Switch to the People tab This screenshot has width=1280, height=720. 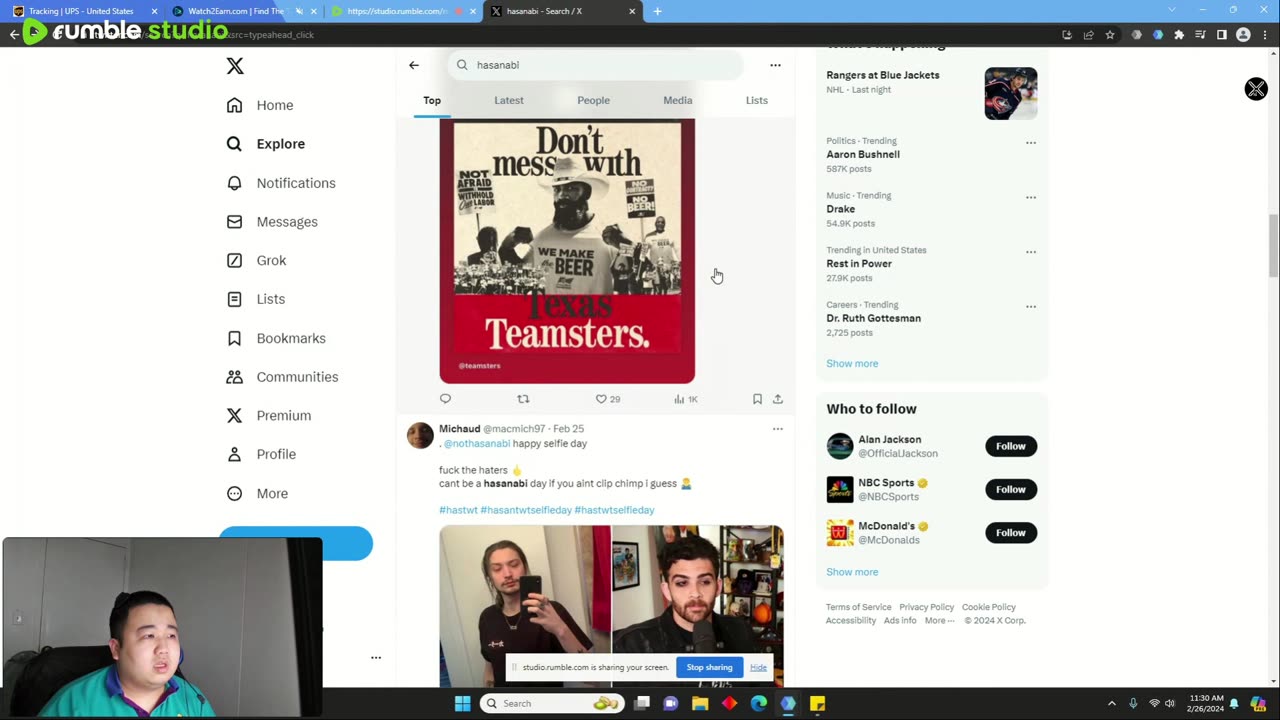click(593, 100)
